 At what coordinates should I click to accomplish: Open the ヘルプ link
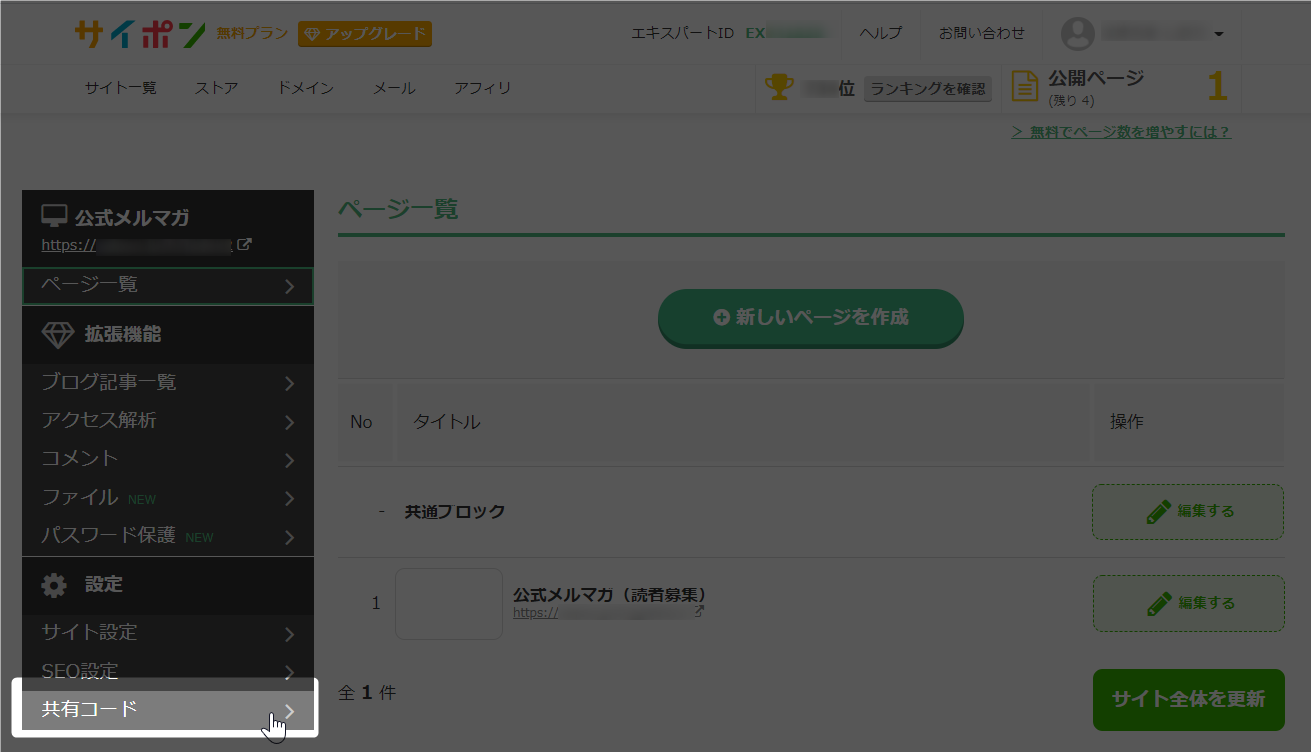[880, 33]
